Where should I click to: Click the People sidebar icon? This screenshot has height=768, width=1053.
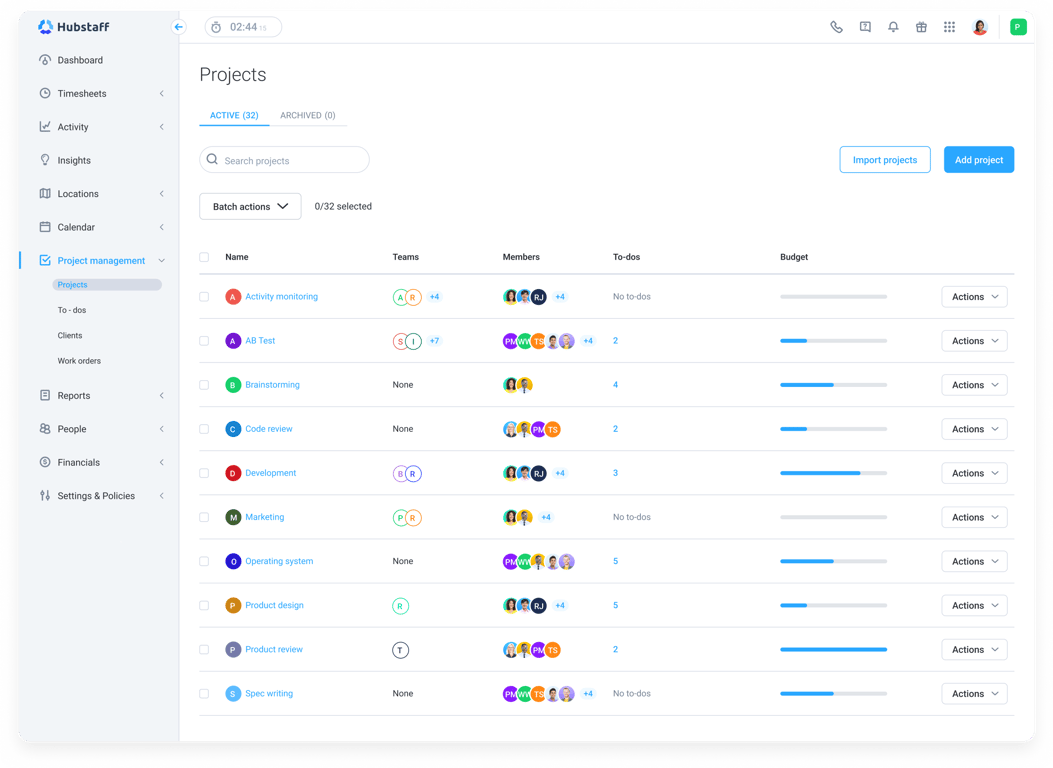45,428
